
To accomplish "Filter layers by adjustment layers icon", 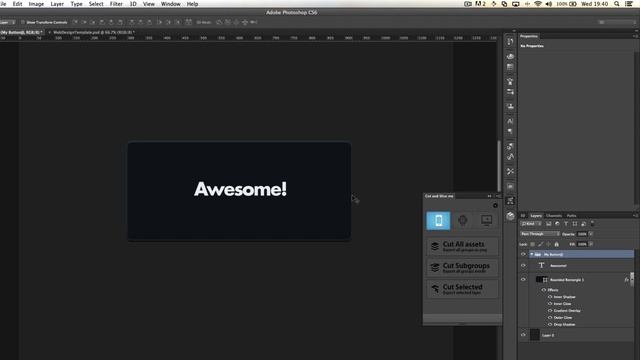I will [557, 224].
